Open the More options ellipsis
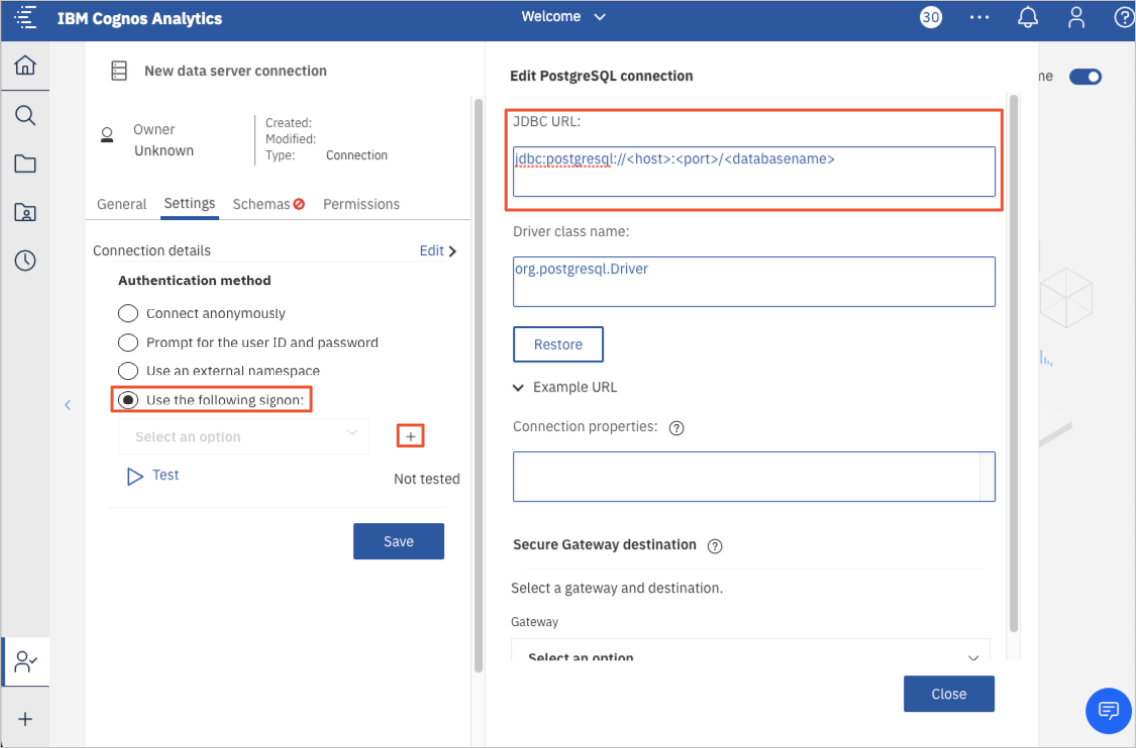The image size is (1136, 748). tap(980, 17)
